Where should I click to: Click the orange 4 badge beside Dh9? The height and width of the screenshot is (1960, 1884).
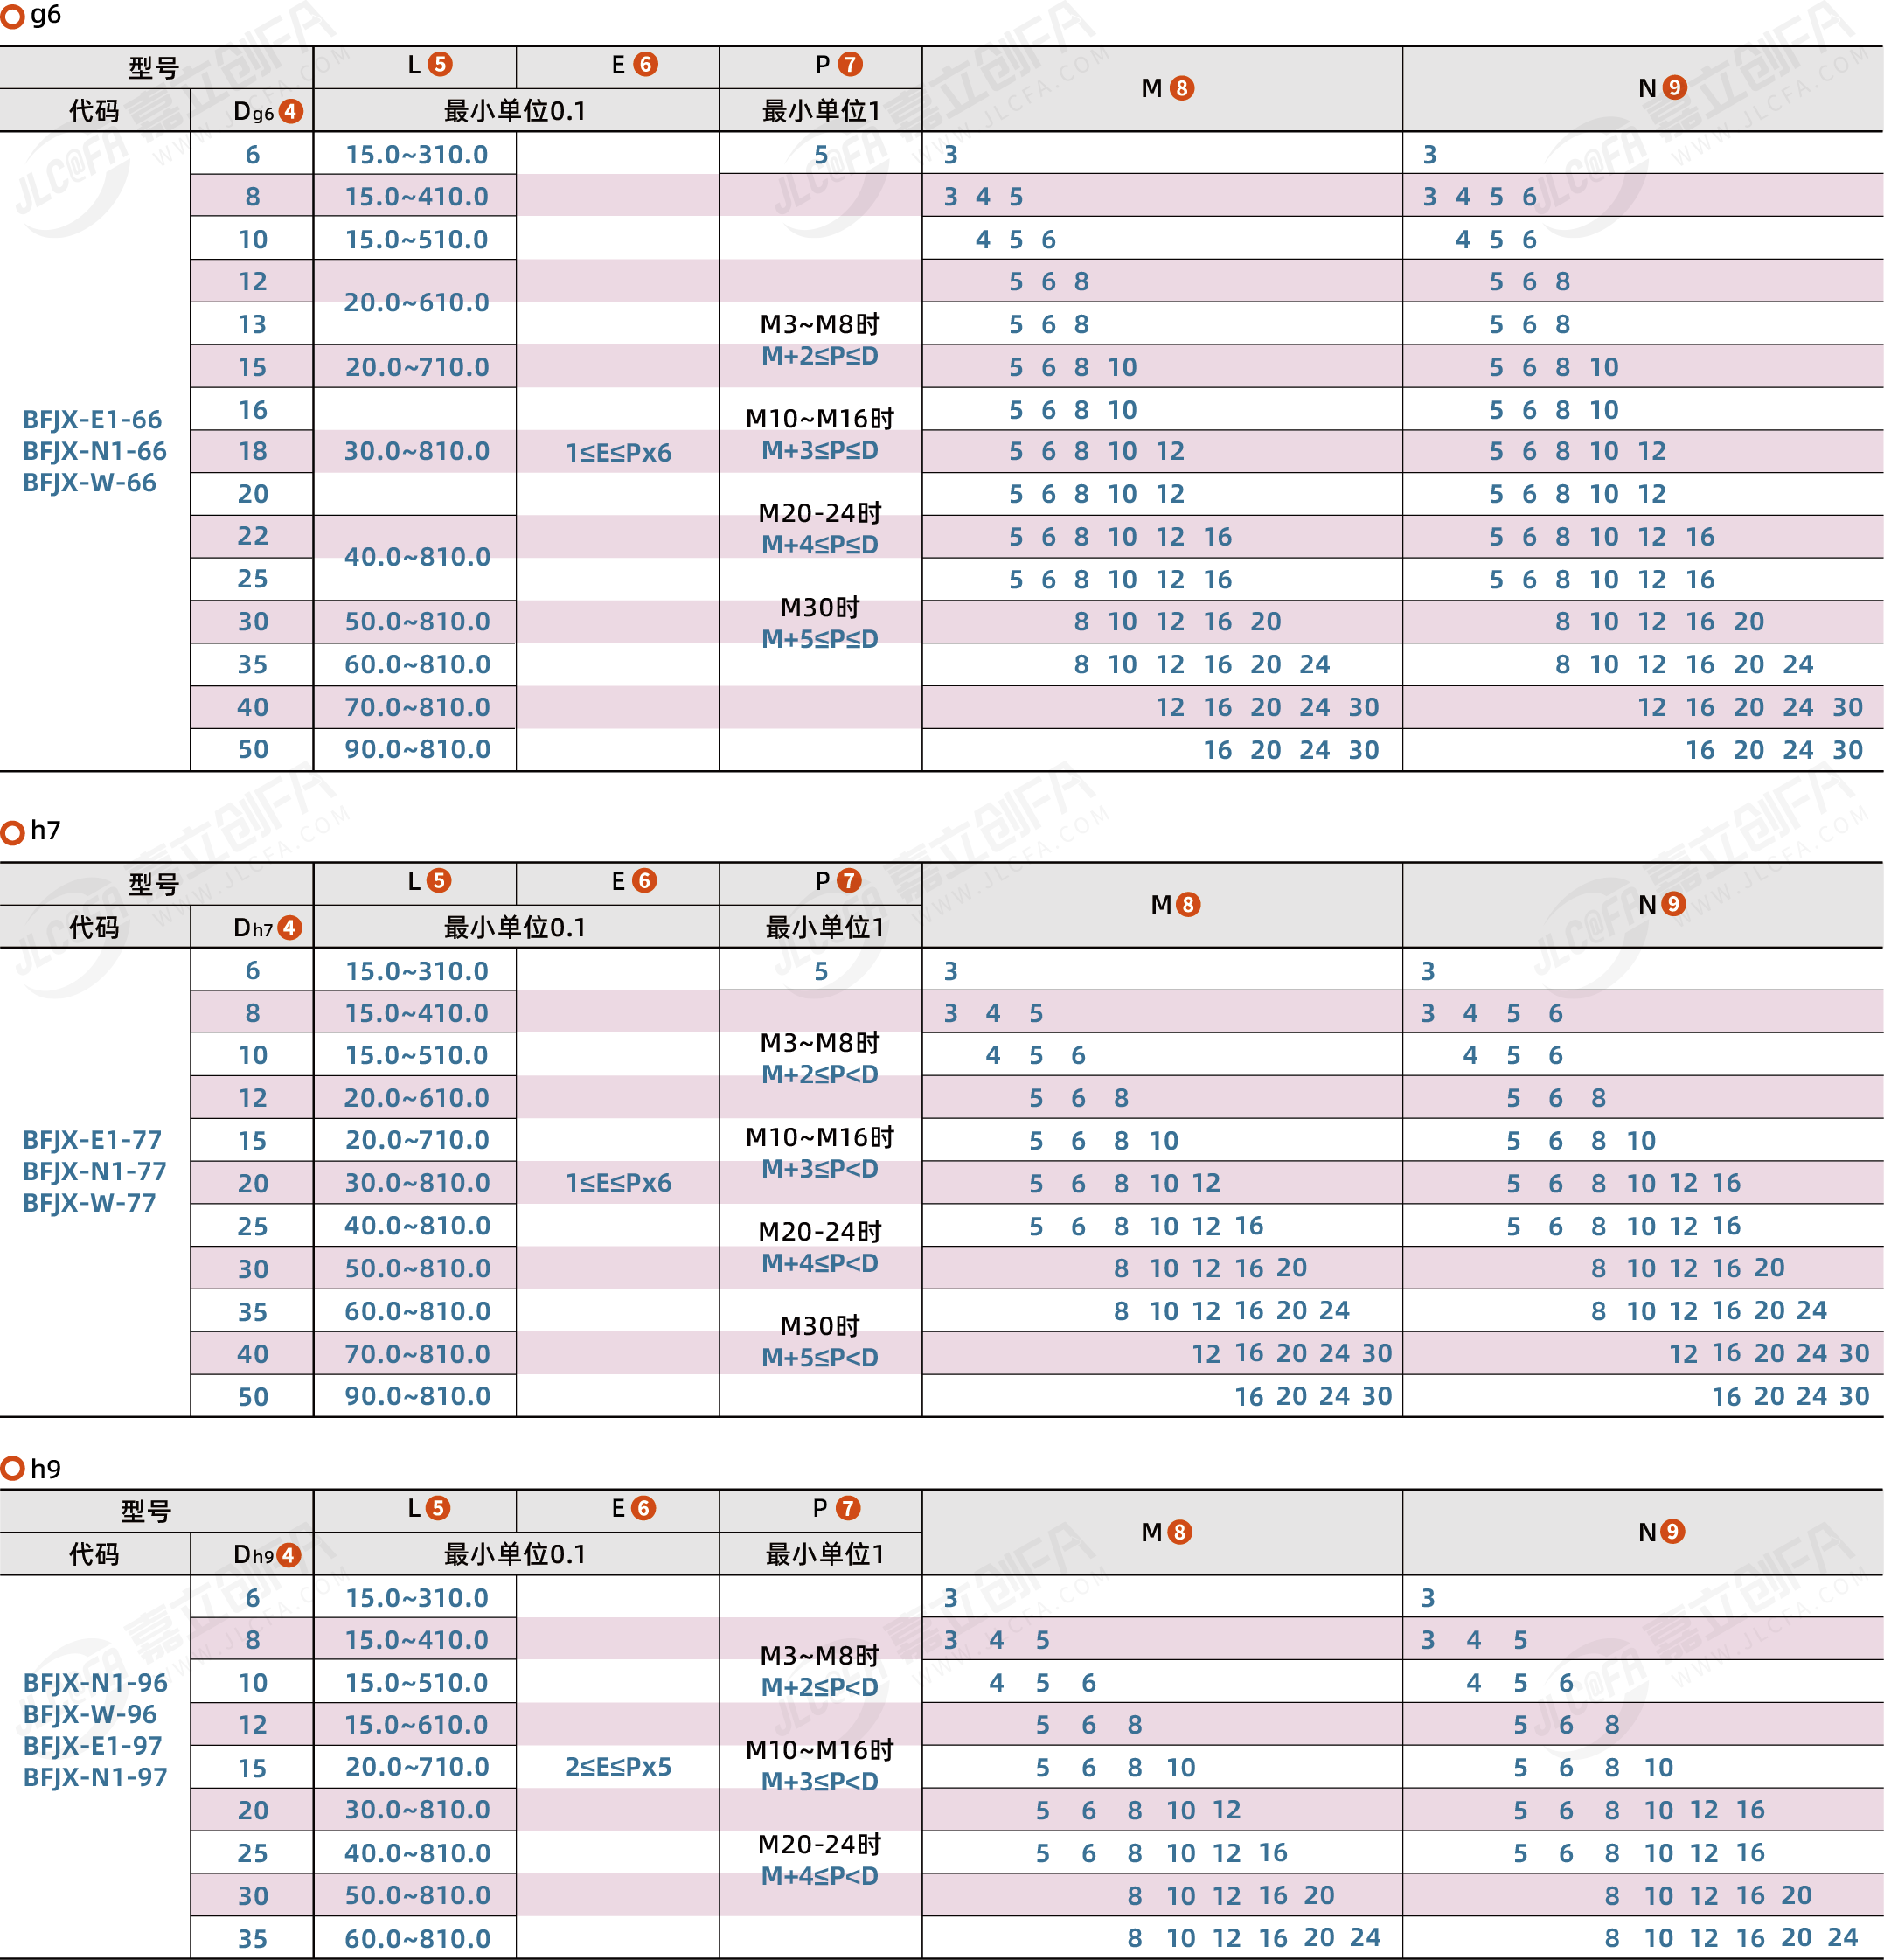288,1554
